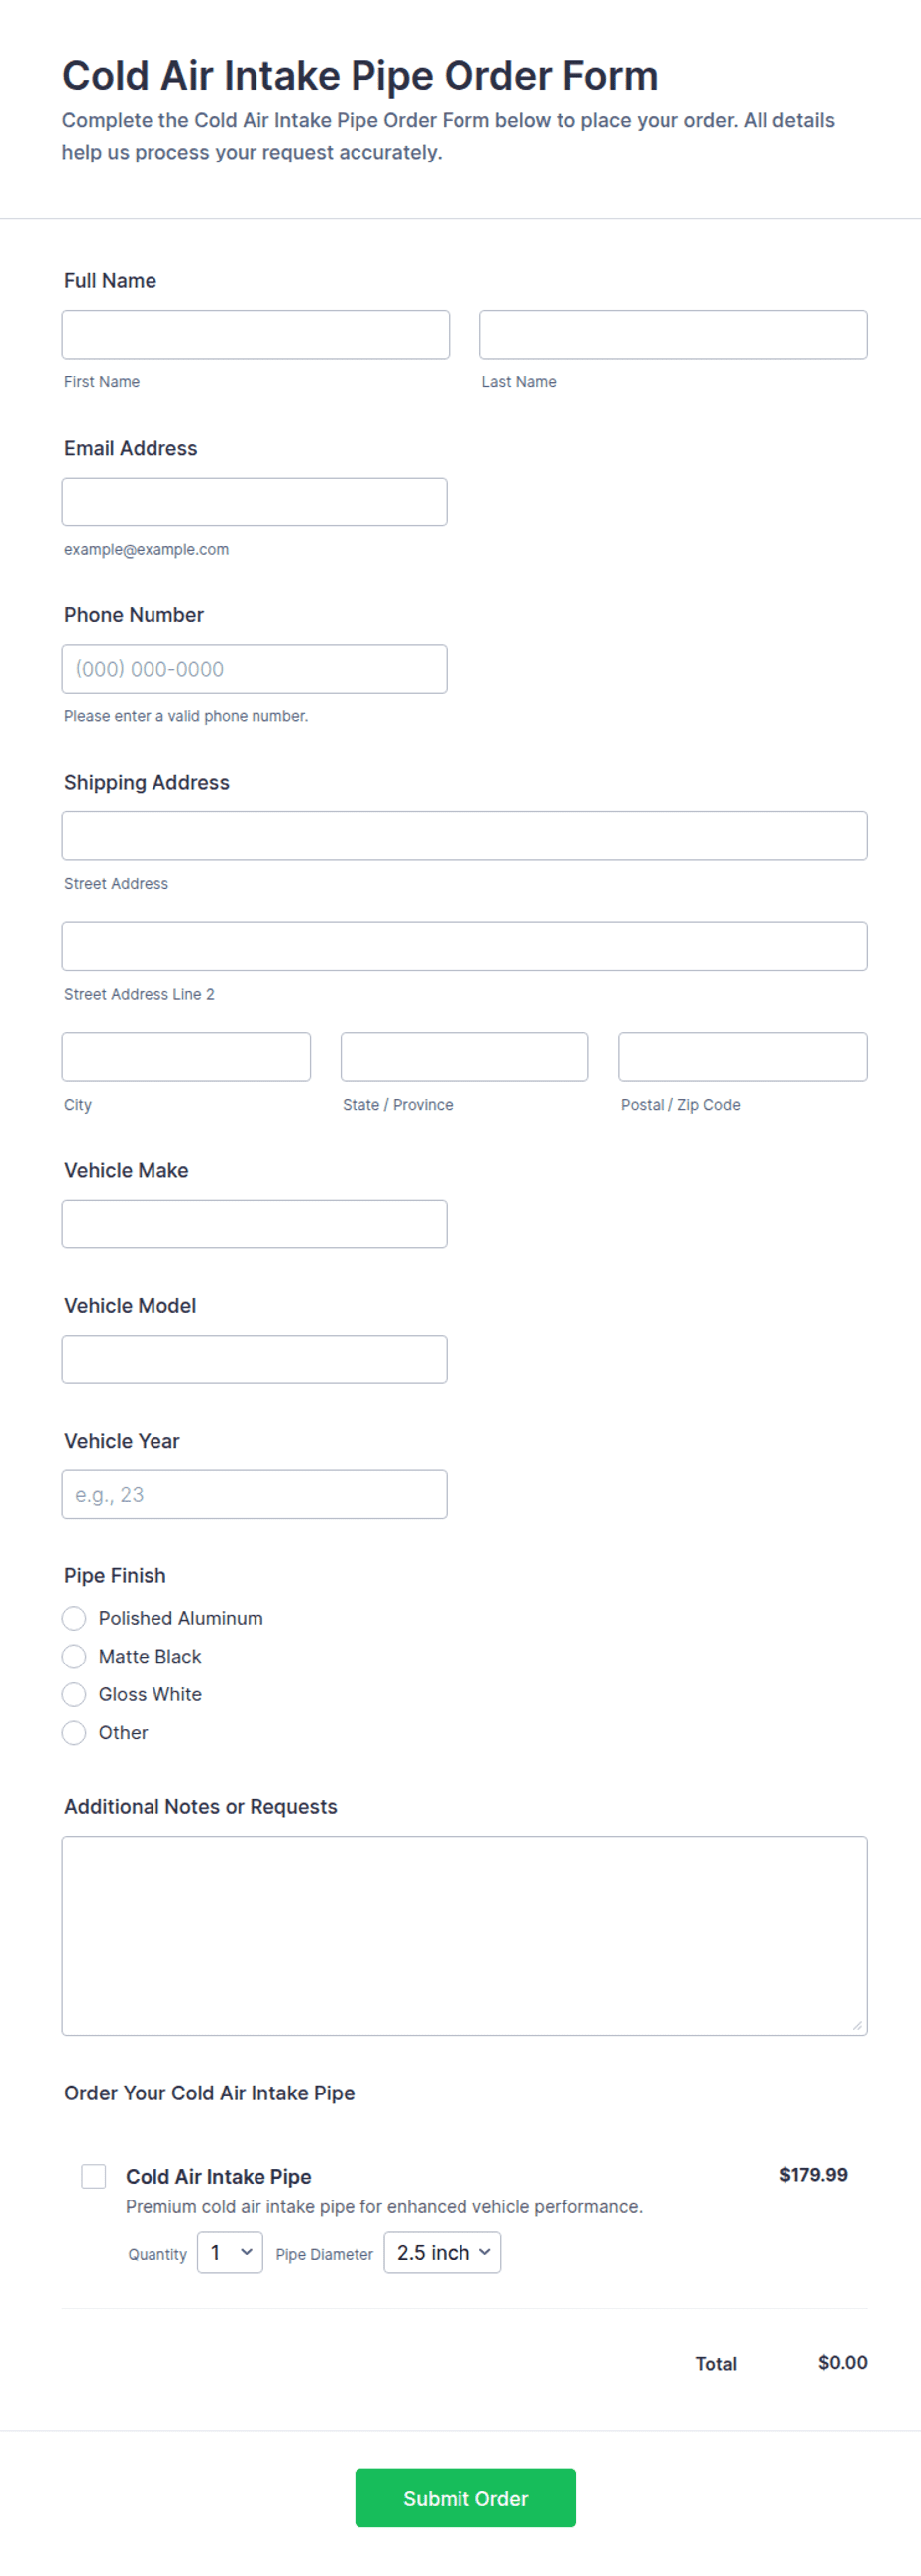
Task: Select the City input field
Action: coord(186,1056)
